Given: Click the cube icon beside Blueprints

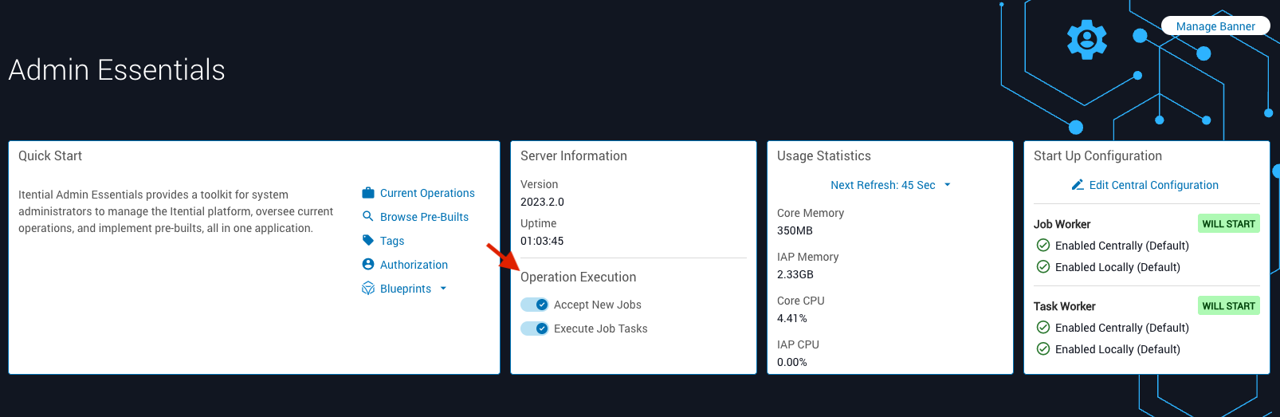Looking at the screenshot, I should (x=368, y=289).
